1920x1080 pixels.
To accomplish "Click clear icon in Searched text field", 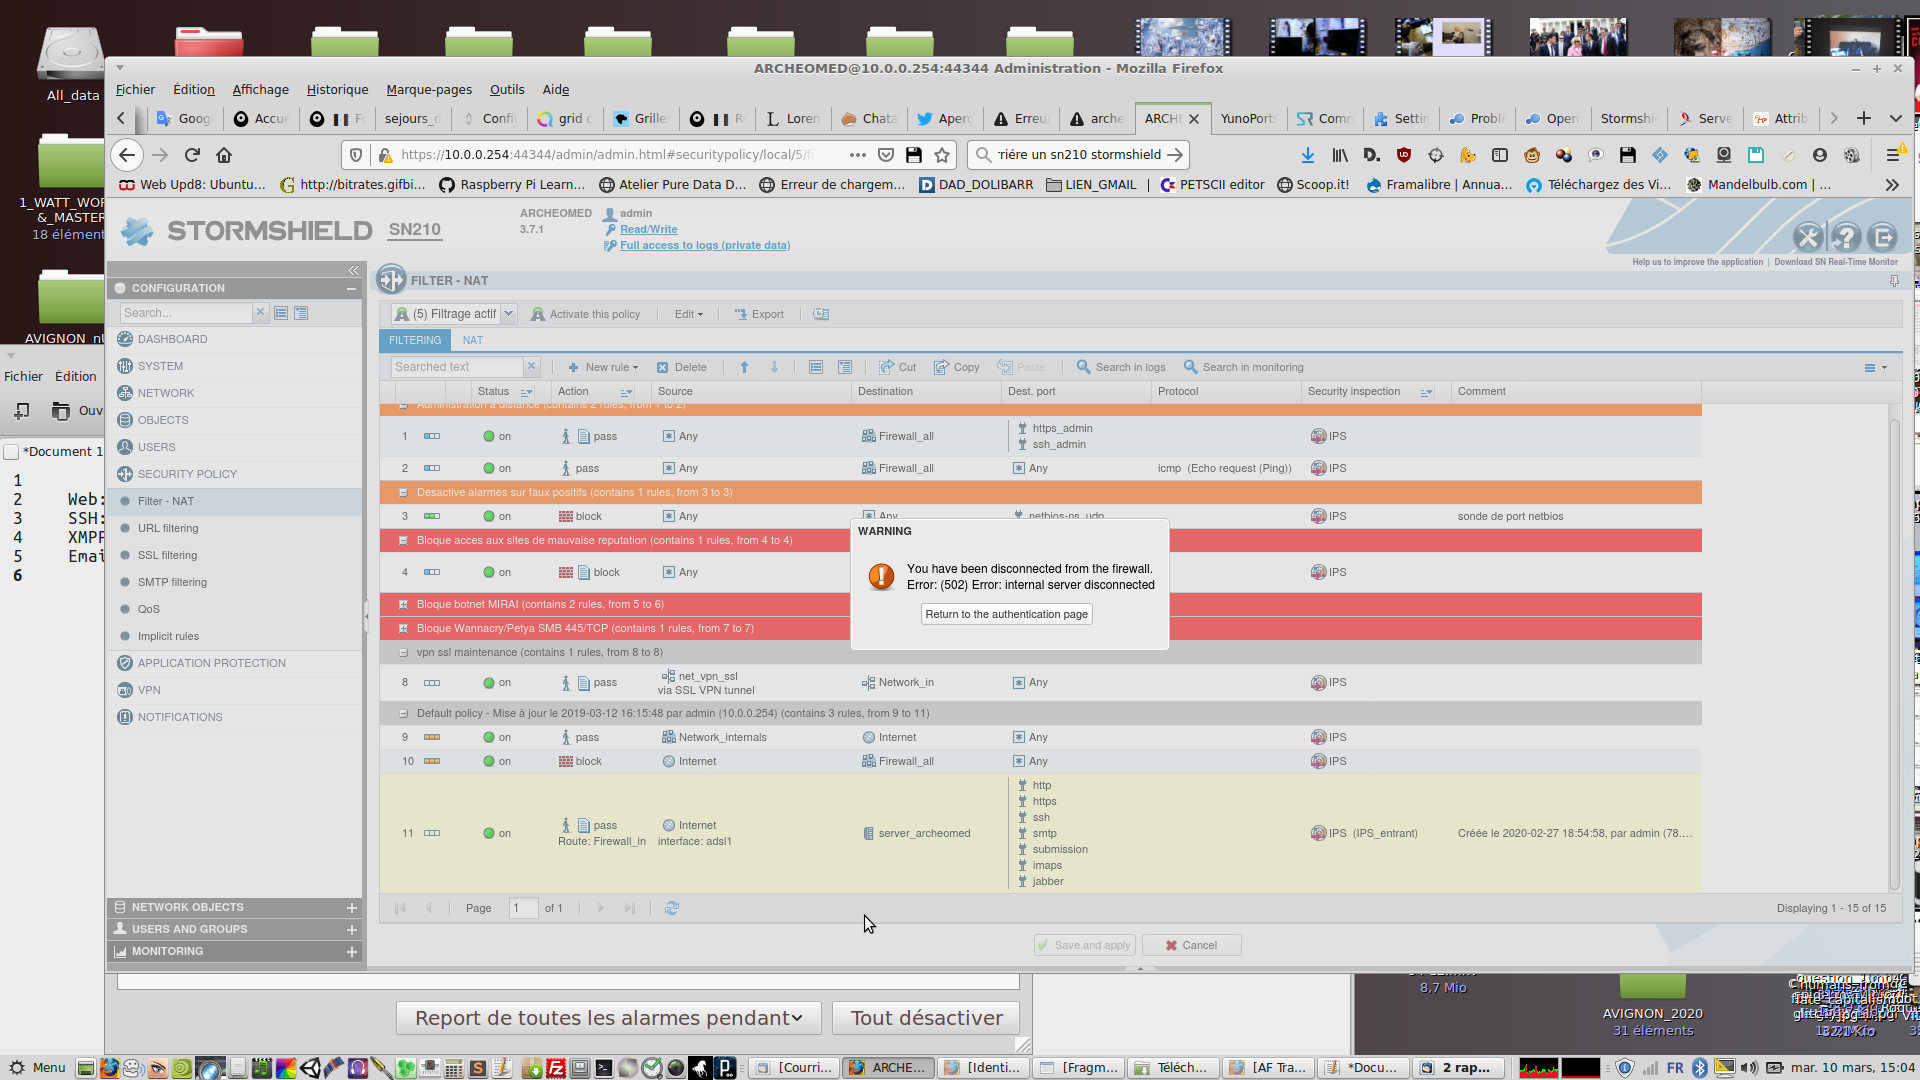I will (x=532, y=367).
